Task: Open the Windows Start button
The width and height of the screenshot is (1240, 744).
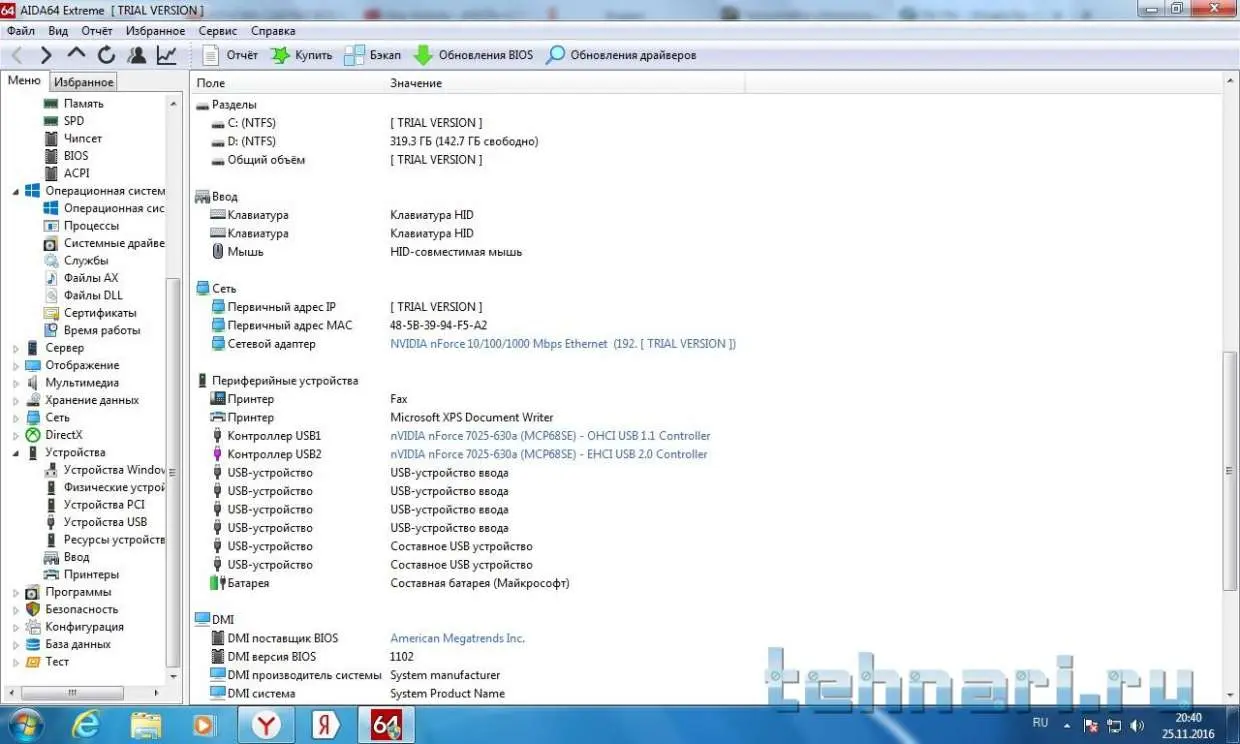Action: coord(27,725)
